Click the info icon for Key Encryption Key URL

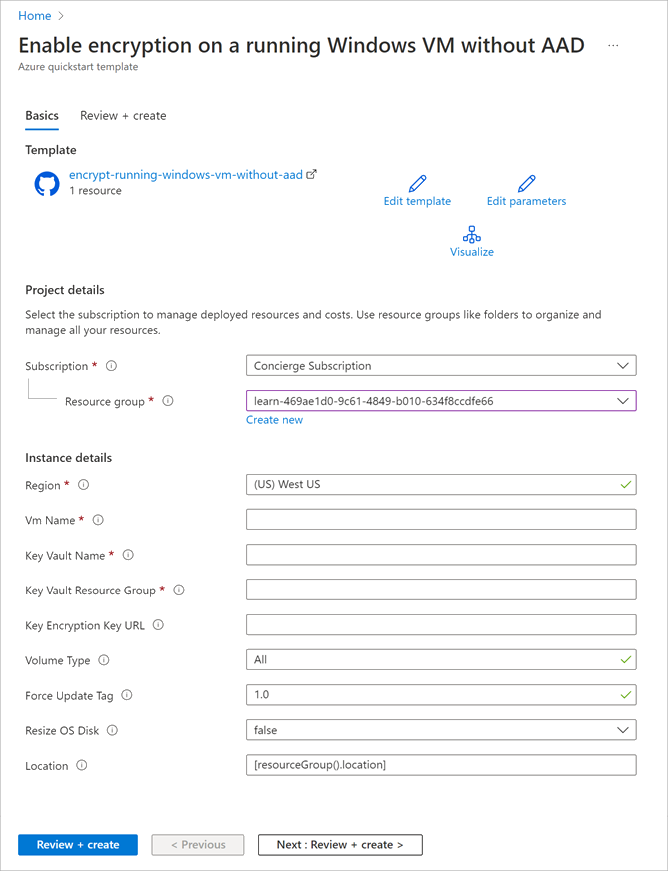coord(158,625)
